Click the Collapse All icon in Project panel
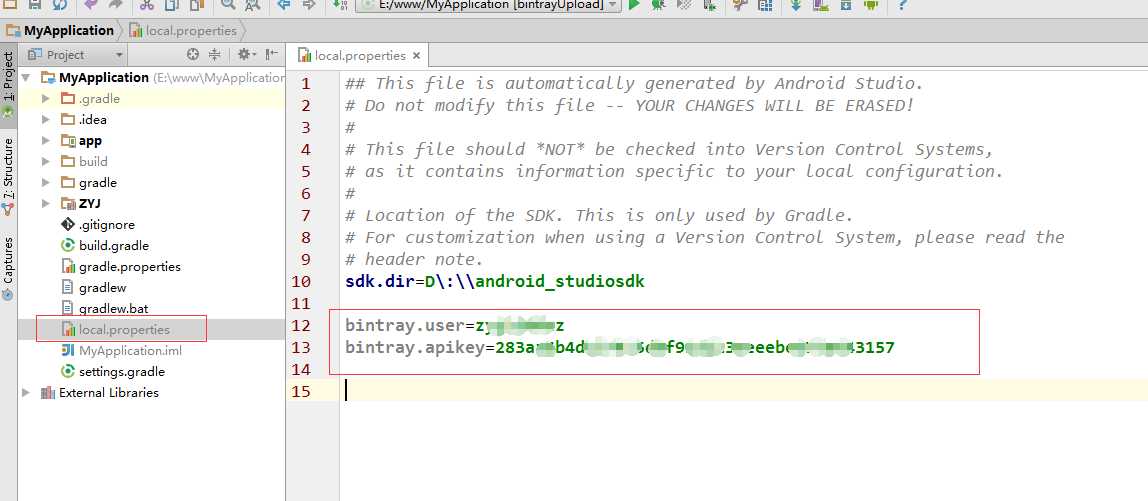This screenshot has height=501, width=1148. (x=215, y=54)
